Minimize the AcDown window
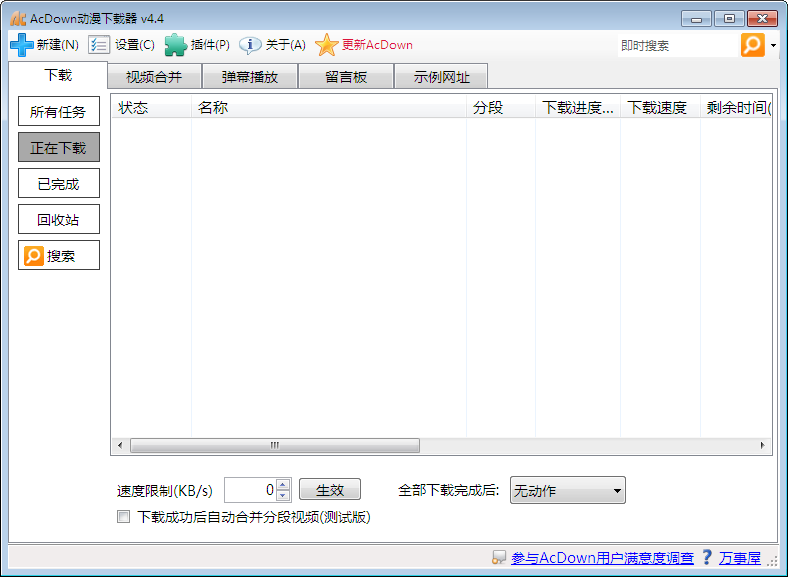788x577 pixels. [x=697, y=19]
